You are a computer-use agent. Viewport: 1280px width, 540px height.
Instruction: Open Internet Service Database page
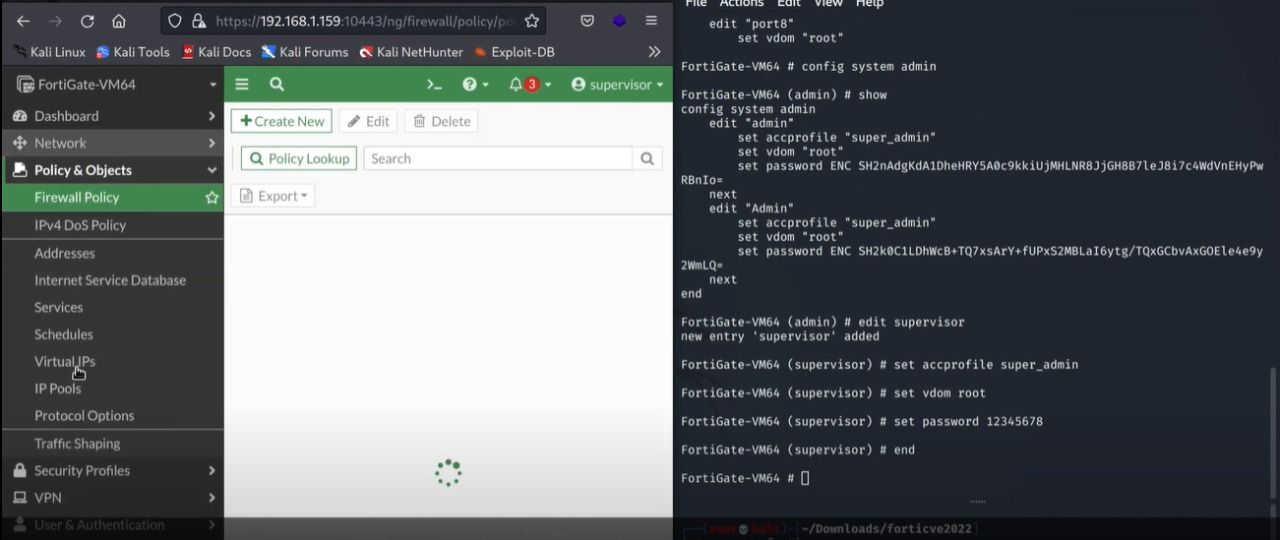pyautogui.click(x=112, y=280)
